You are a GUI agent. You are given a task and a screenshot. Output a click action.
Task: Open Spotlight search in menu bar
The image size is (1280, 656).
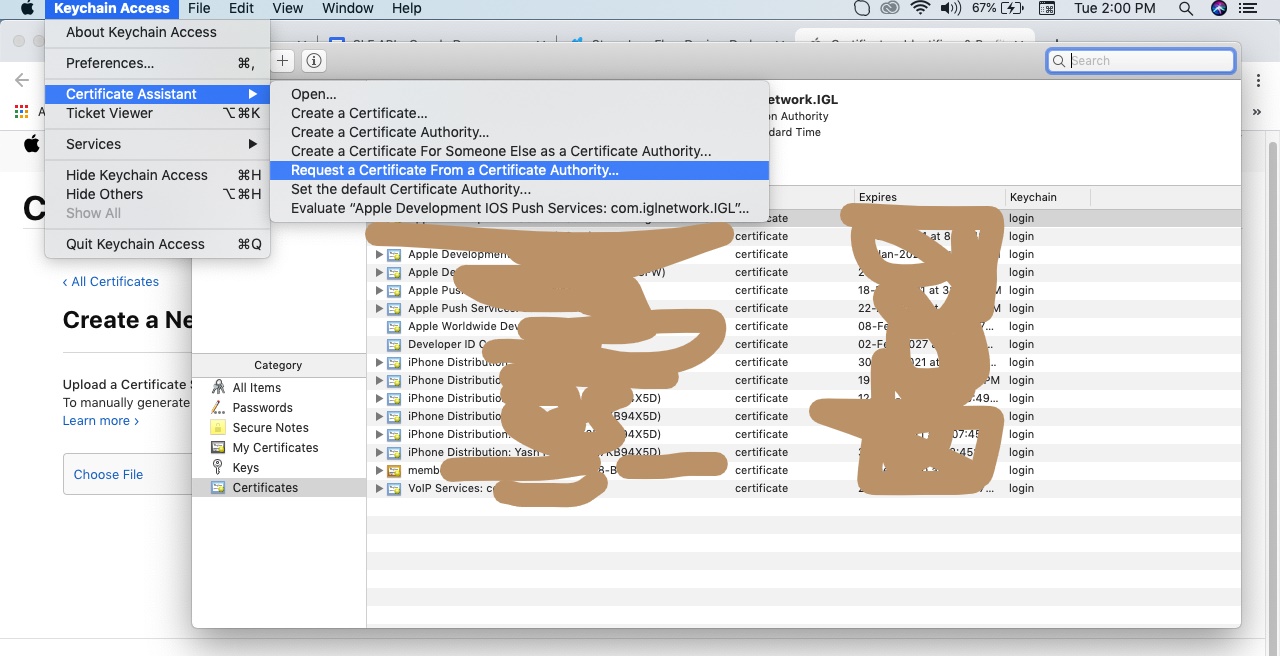(1186, 8)
